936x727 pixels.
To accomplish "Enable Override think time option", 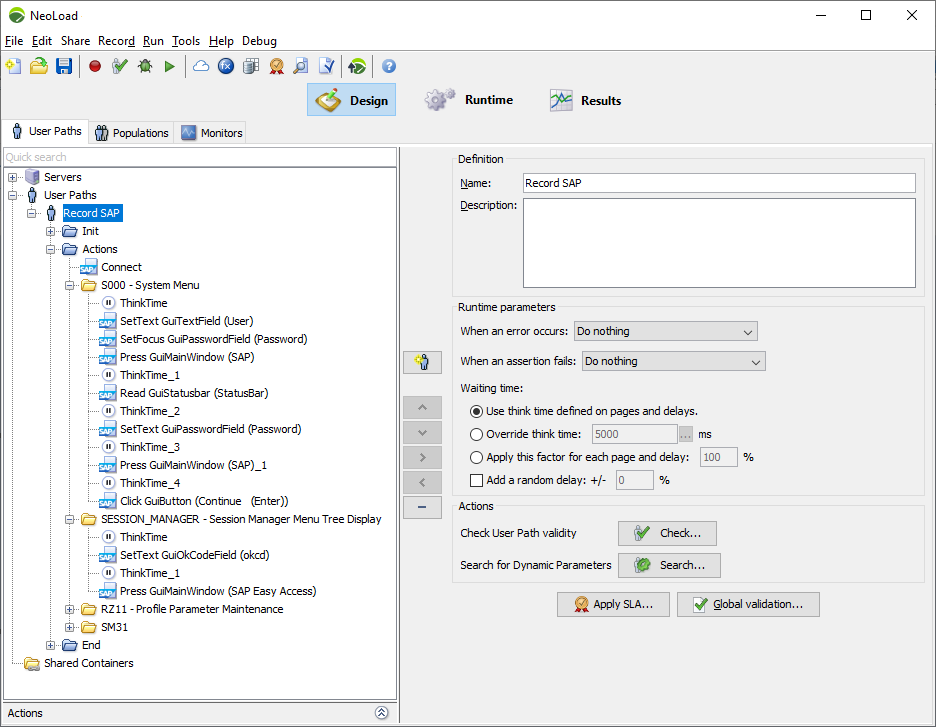I will point(476,434).
